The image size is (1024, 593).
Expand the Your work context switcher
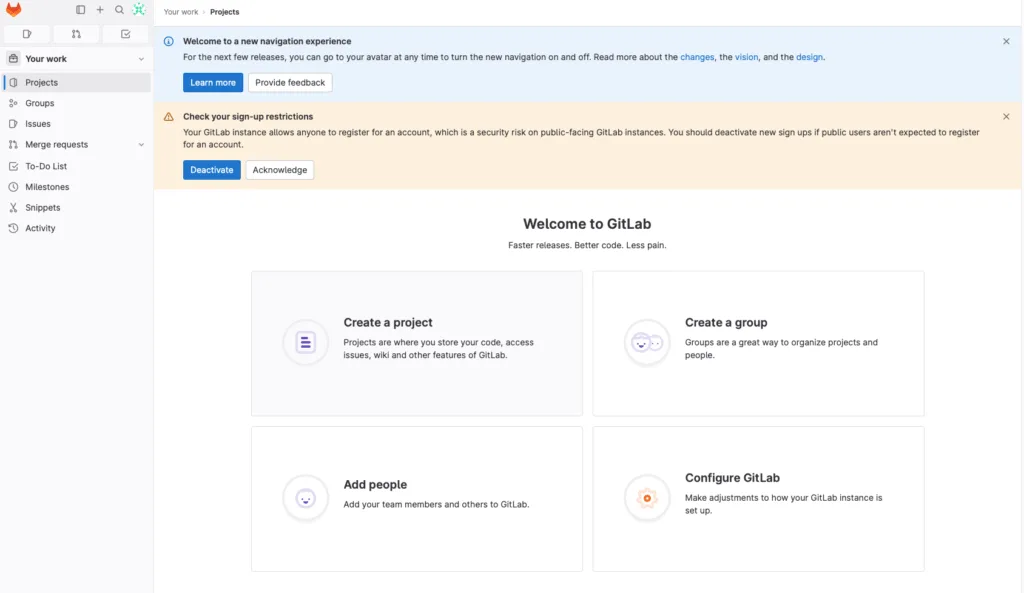[77, 59]
